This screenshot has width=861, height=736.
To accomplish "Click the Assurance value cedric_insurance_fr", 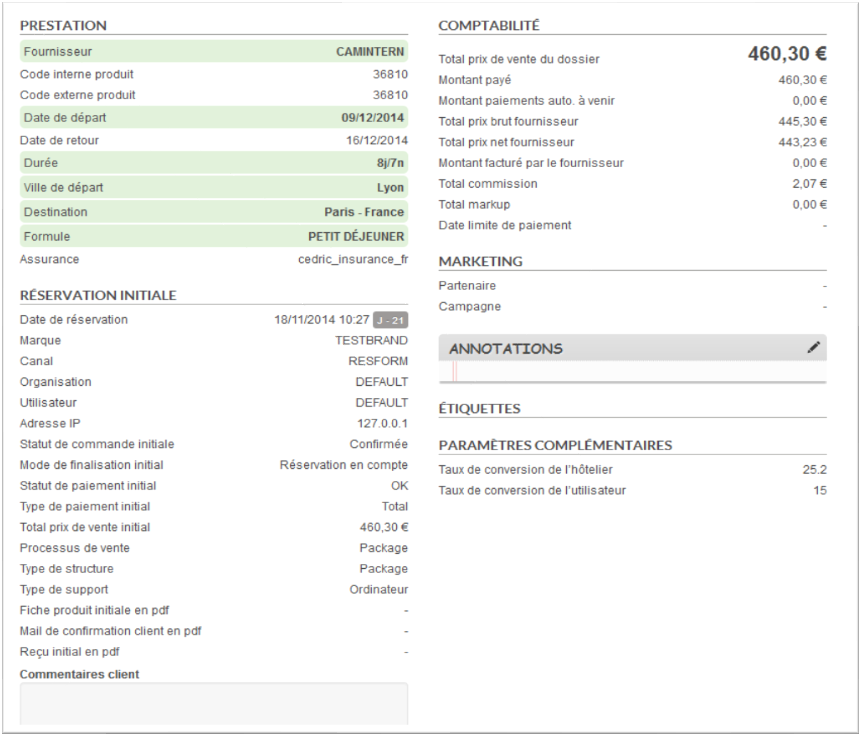I will [x=353, y=259].
